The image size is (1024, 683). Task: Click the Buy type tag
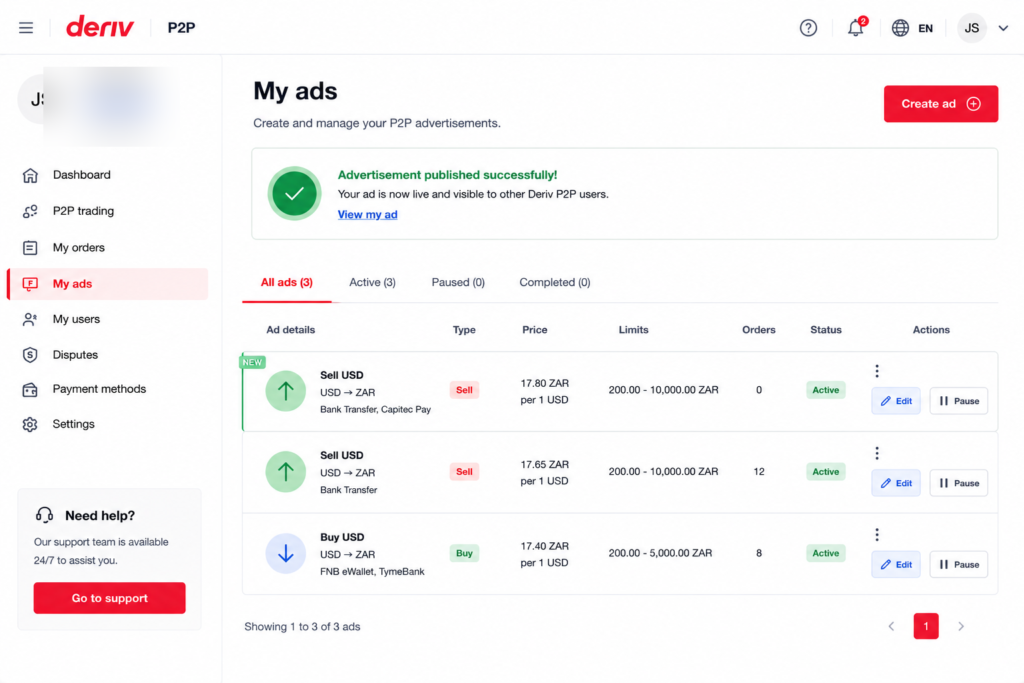(x=464, y=553)
